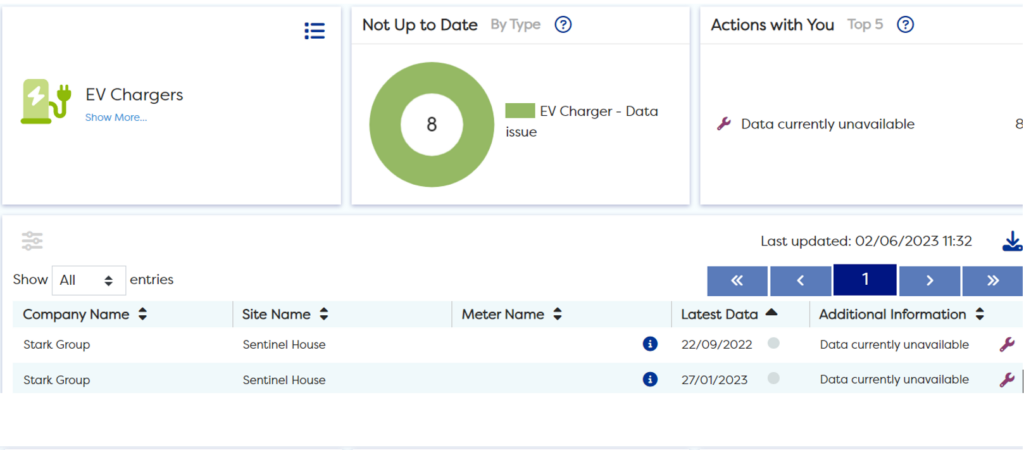
Task: Go to the first page
Action: click(x=737, y=281)
